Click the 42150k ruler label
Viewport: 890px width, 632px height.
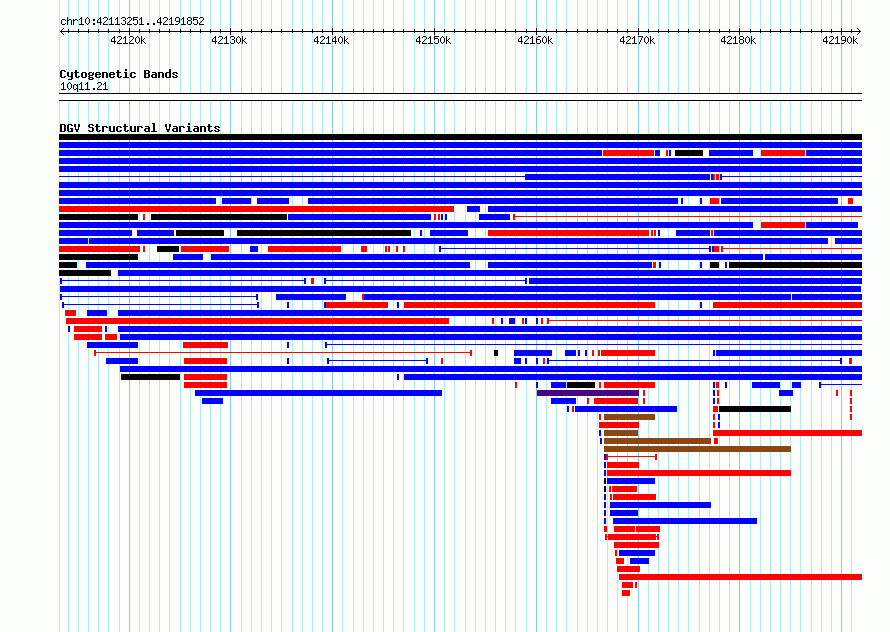(433, 40)
